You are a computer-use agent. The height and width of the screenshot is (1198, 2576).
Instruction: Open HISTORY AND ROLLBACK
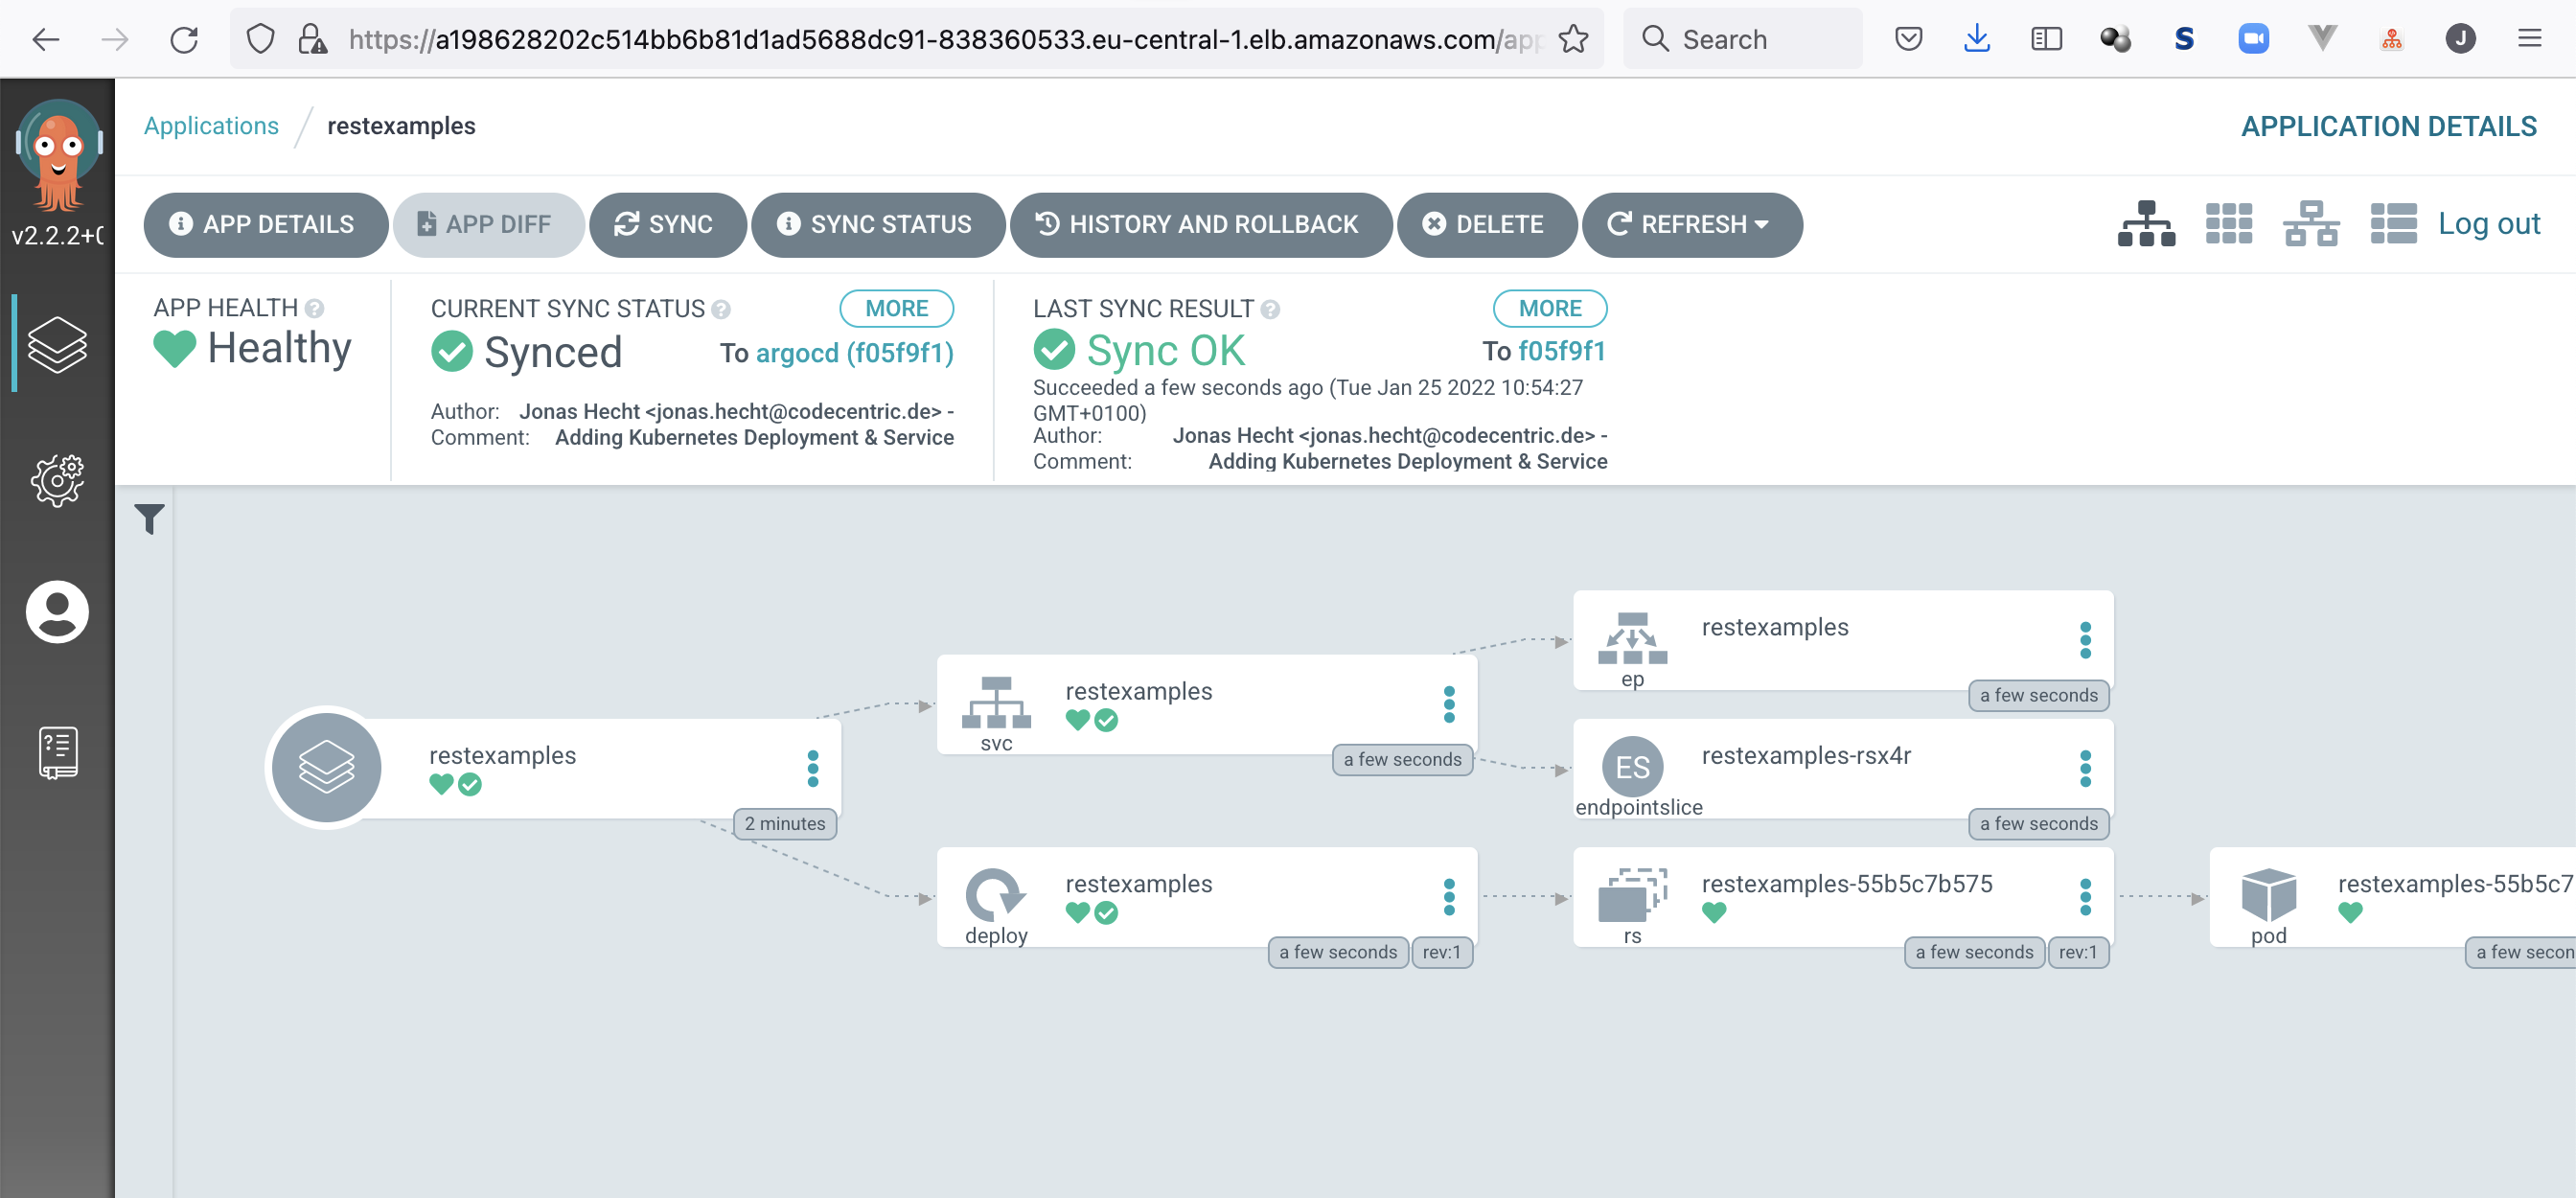coord(1200,224)
